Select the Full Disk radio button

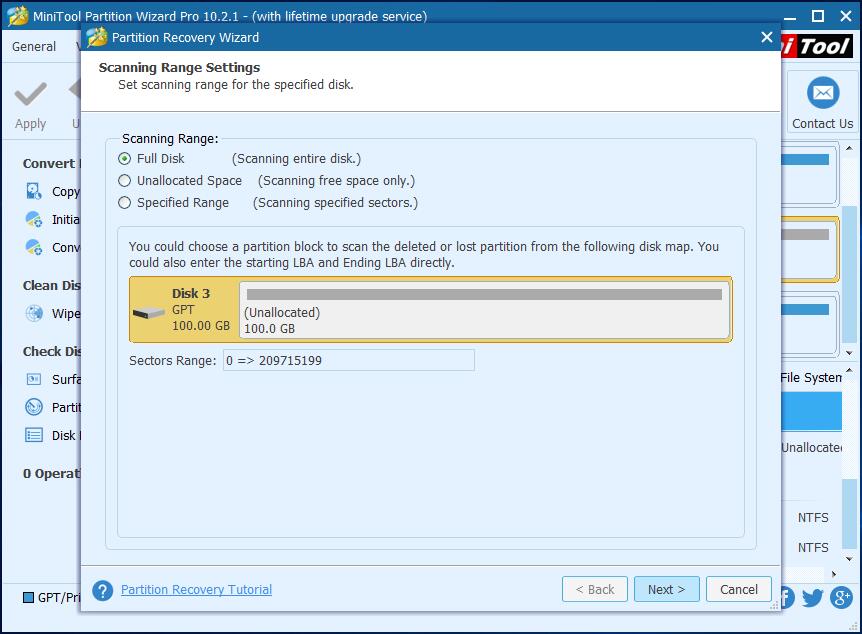pos(125,158)
